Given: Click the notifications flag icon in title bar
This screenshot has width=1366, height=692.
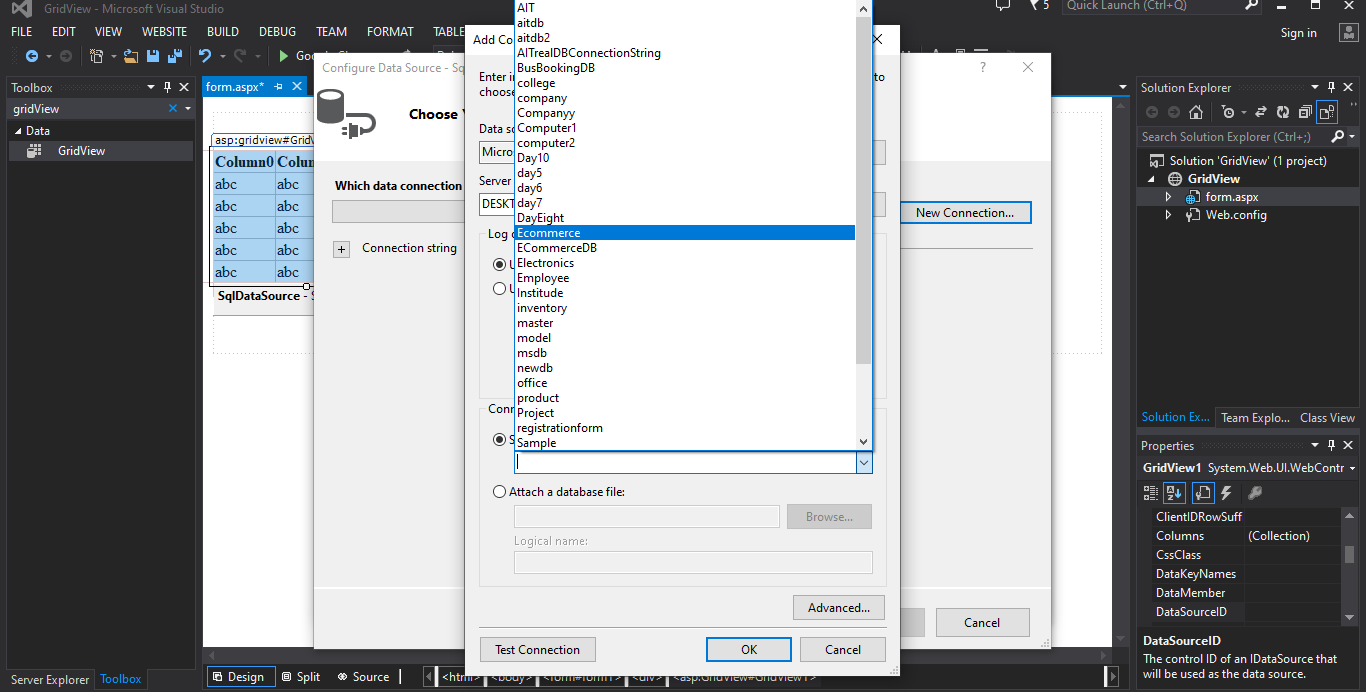Looking at the screenshot, I should click(x=1035, y=6).
